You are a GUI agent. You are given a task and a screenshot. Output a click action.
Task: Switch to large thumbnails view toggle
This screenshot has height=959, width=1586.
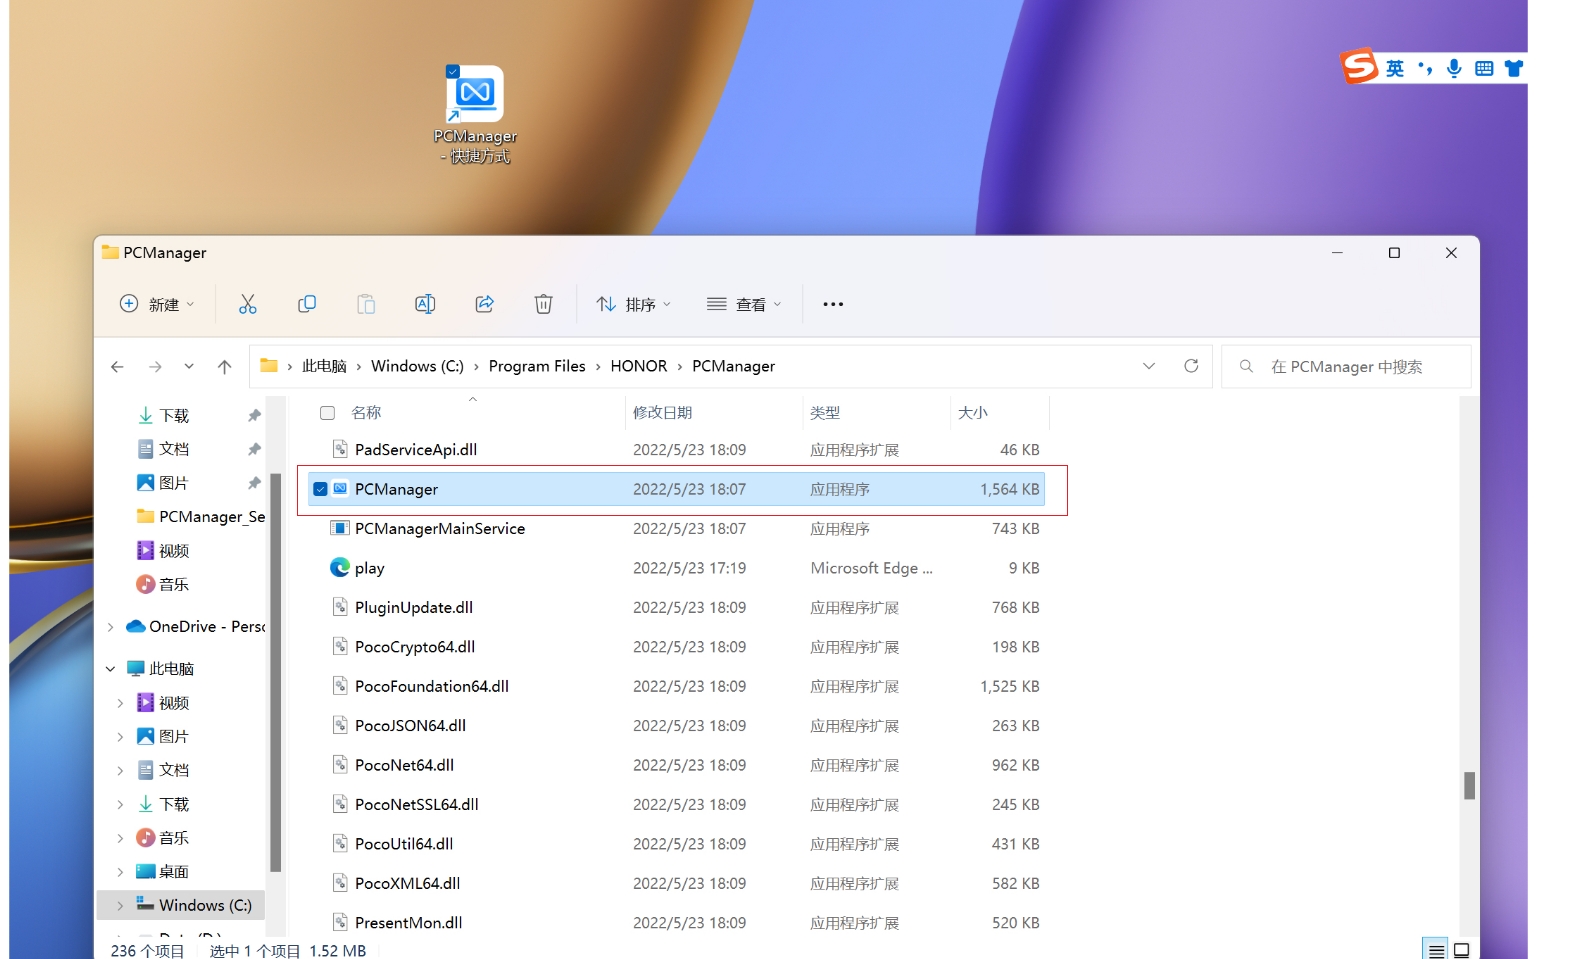[x=1461, y=950]
